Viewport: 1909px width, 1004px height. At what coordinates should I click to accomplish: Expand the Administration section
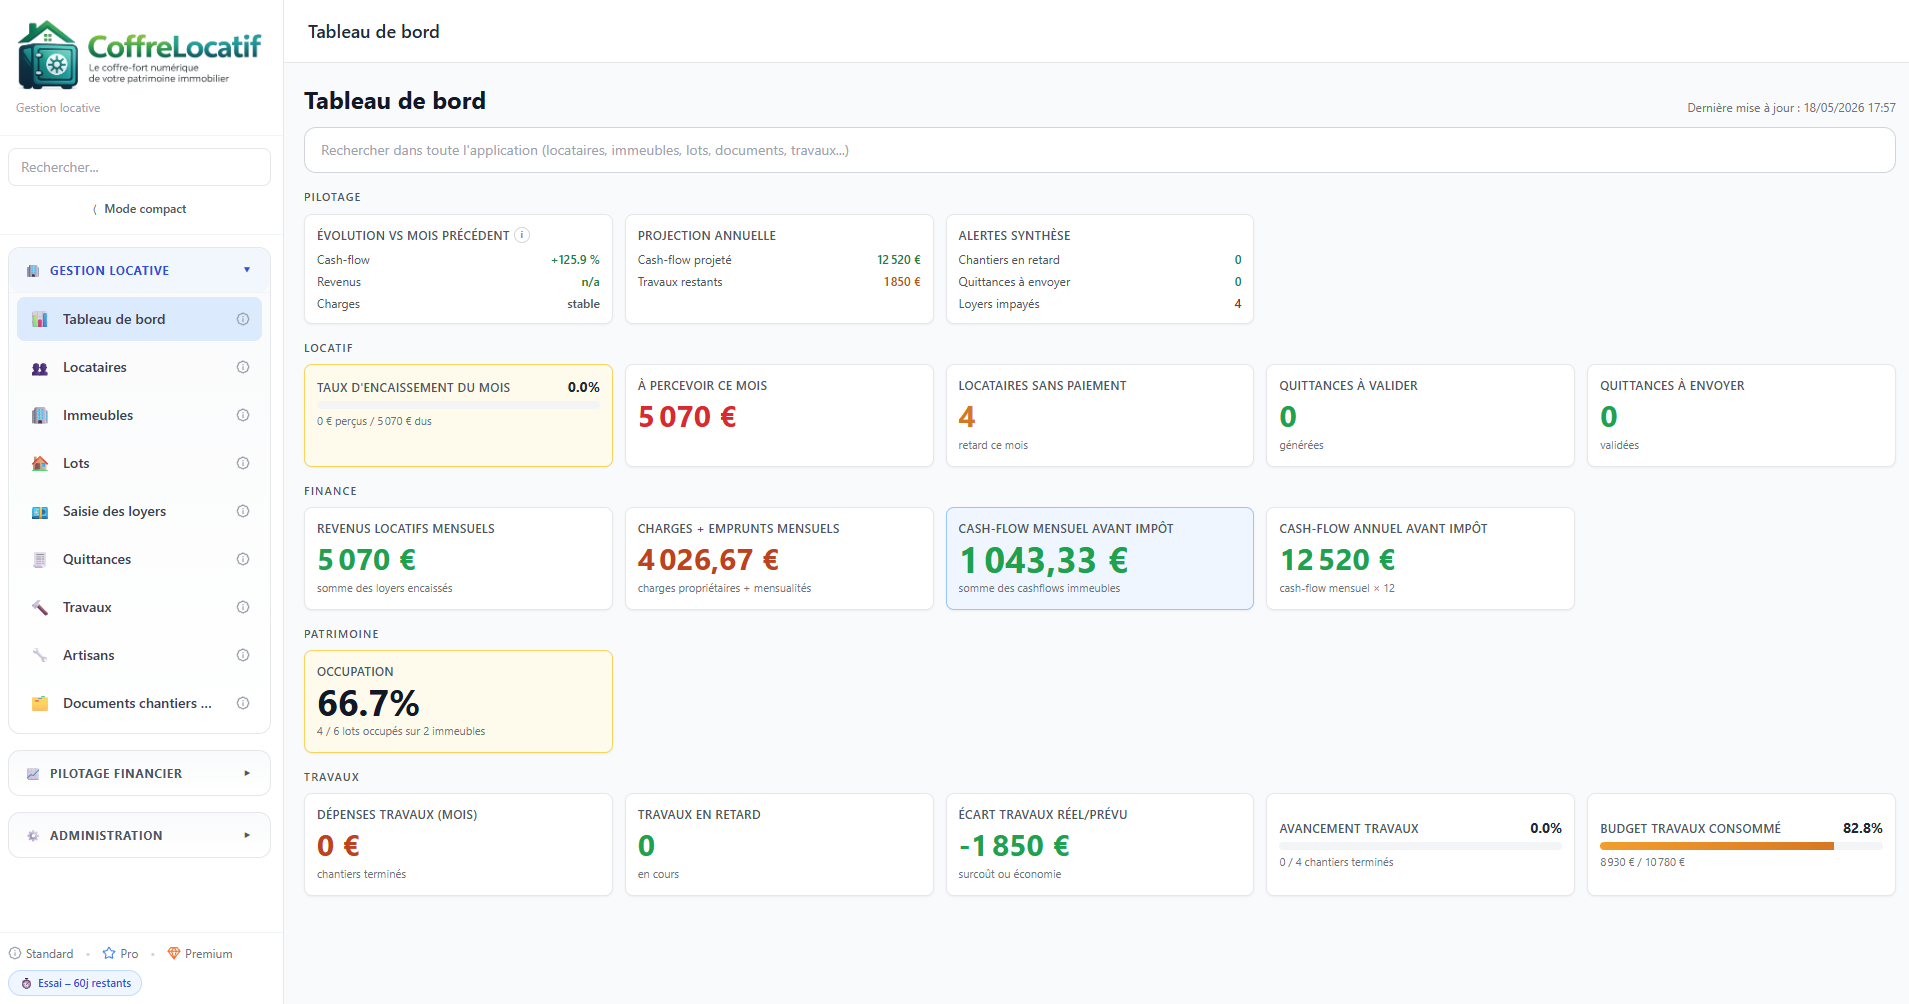tap(139, 835)
